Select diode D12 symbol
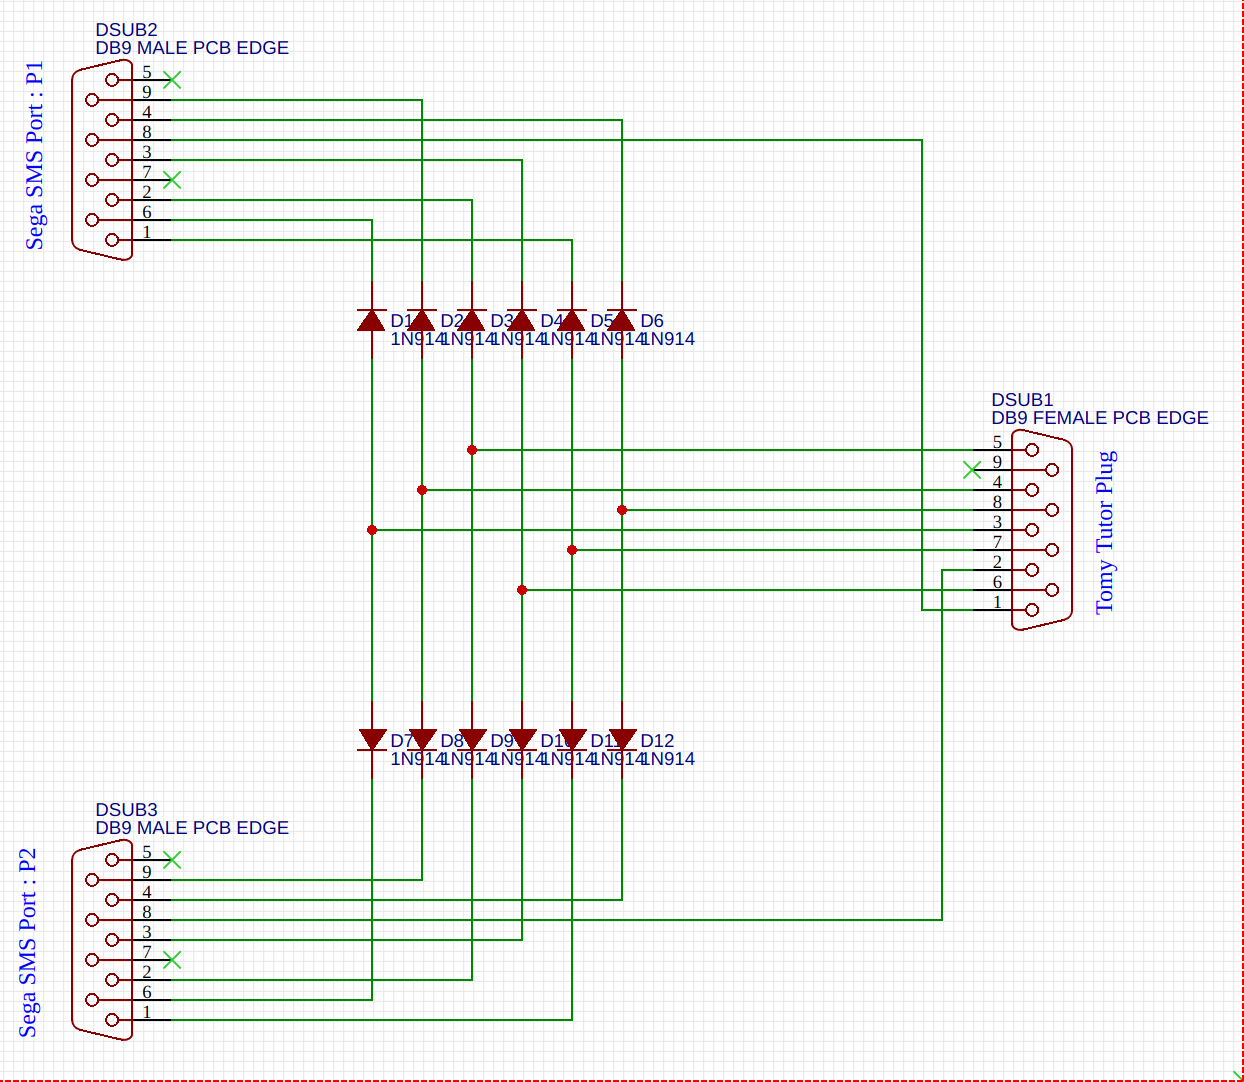The height and width of the screenshot is (1082, 1244). [622, 740]
